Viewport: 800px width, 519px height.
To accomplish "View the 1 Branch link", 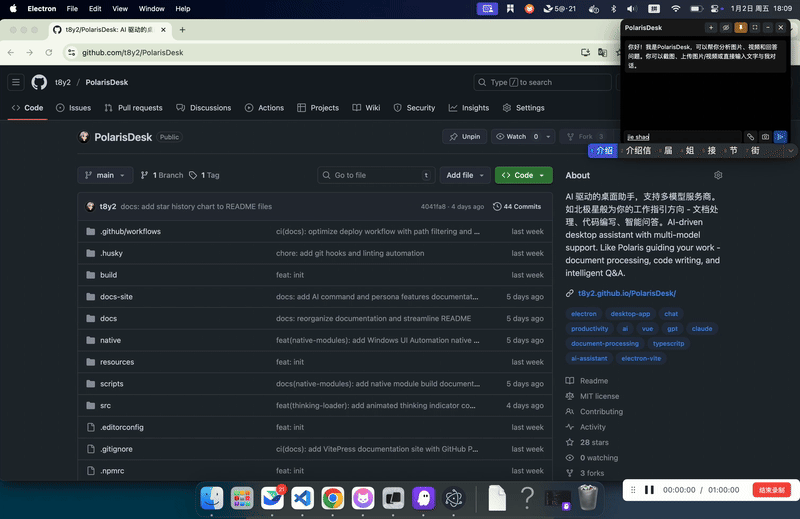I will click(x=162, y=175).
